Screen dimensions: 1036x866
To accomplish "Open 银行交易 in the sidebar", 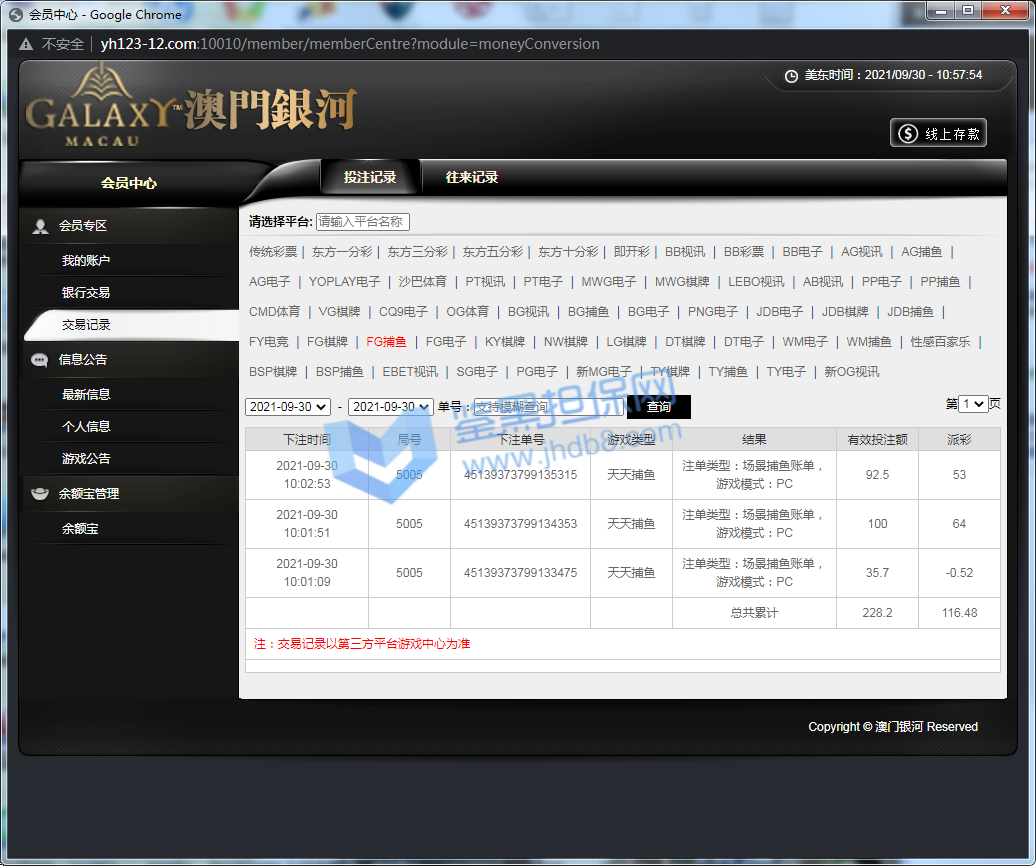I will [x=86, y=293].
